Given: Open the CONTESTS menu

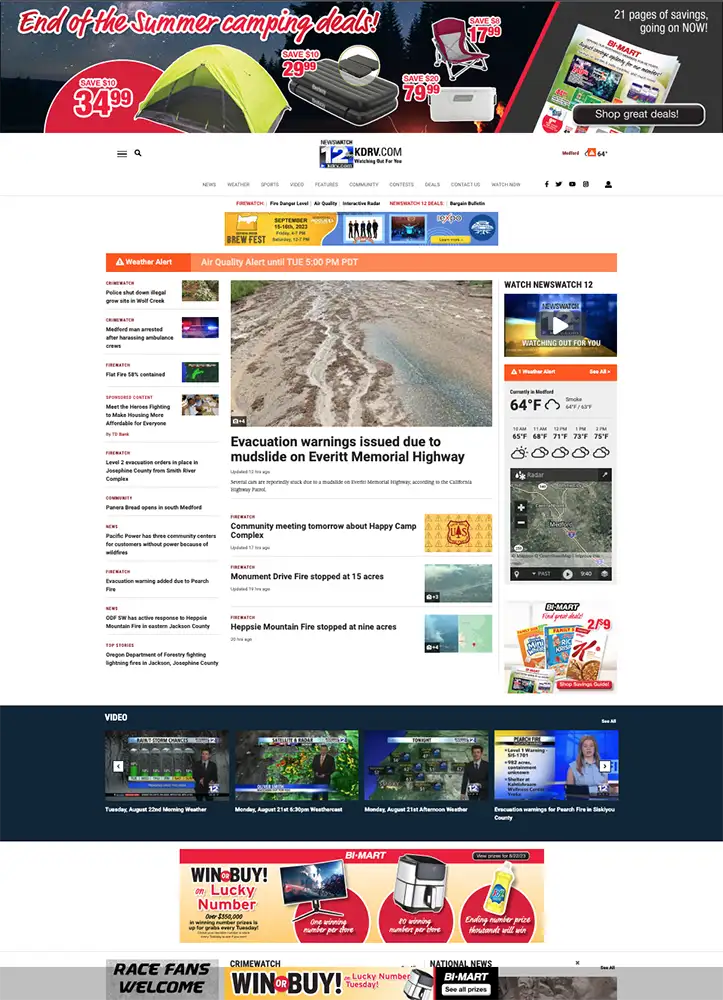Looking at the screenshot, I should 402,184.
